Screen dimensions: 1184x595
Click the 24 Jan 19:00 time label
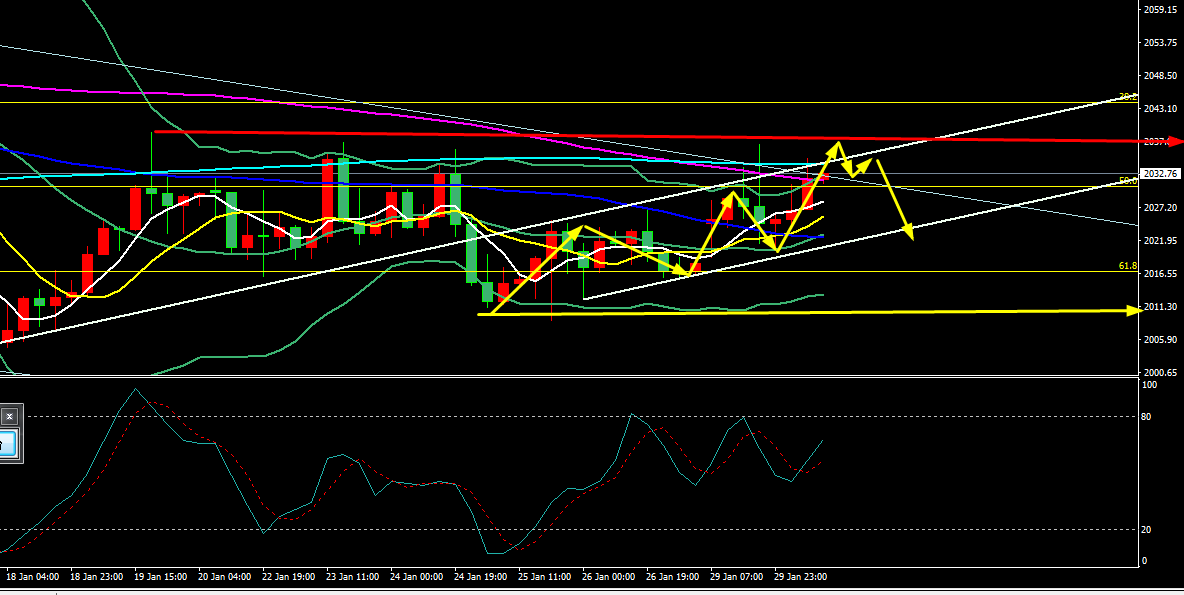(479, 577)
